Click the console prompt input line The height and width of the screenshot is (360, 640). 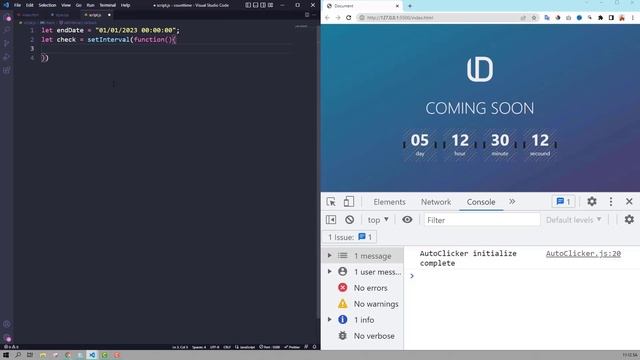point(522,276)
